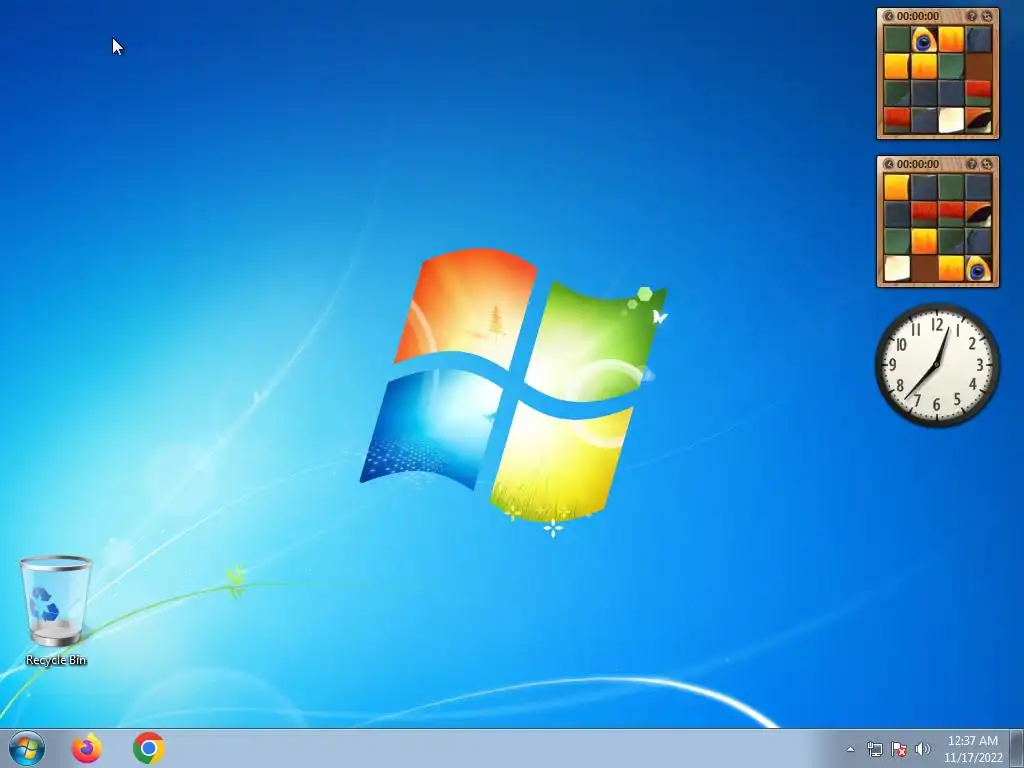1024x768 pixels.
Task: Launch Google Chrome from the taskbar
Action: tap(149, 748)
